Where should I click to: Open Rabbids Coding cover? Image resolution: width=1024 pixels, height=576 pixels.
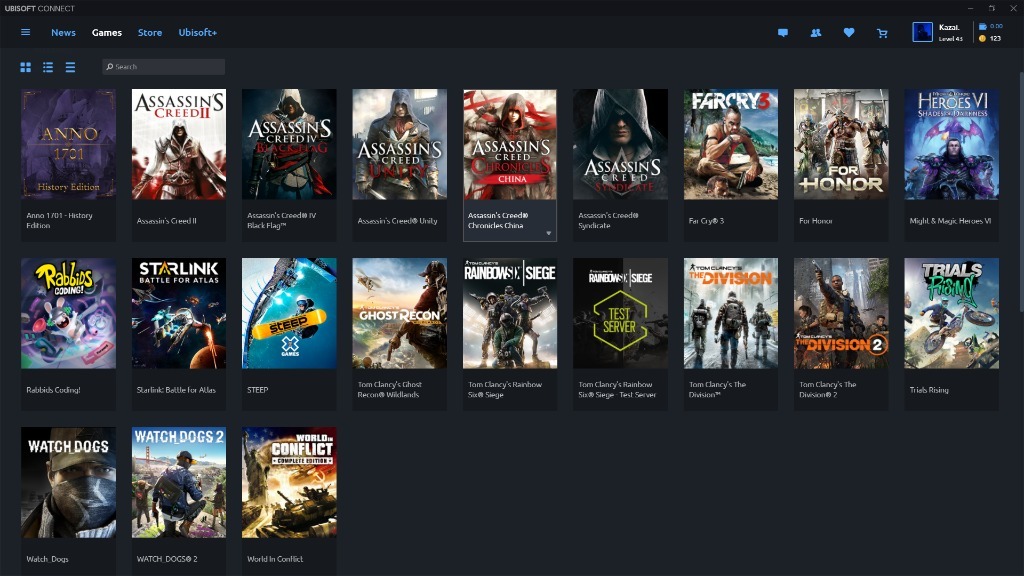coord(69,313)
